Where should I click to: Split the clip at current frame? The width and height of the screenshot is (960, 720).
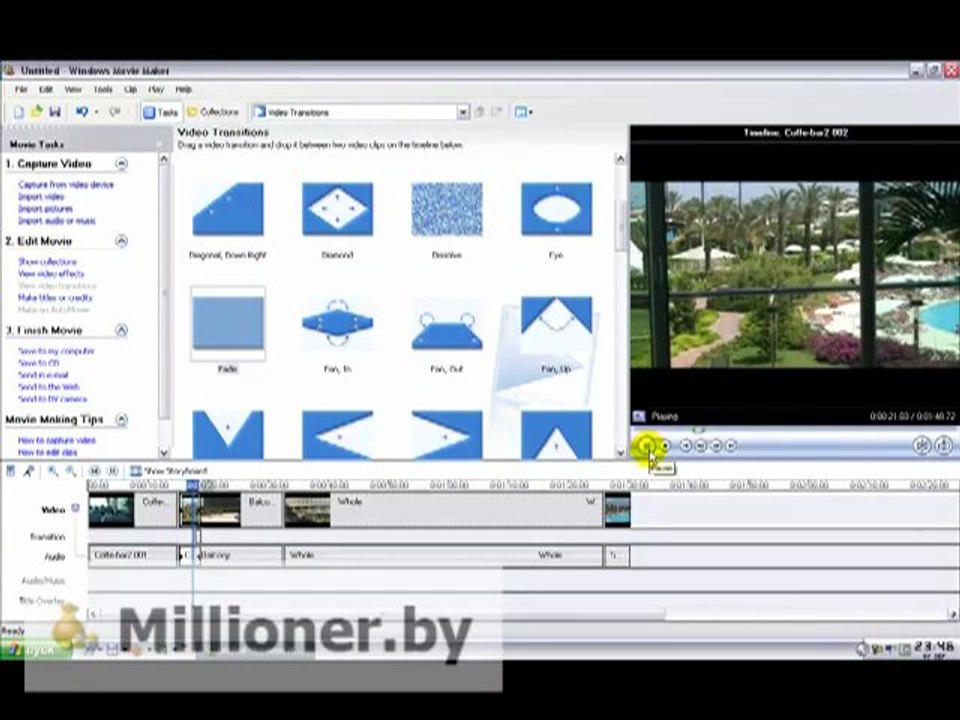pos(922,445)
